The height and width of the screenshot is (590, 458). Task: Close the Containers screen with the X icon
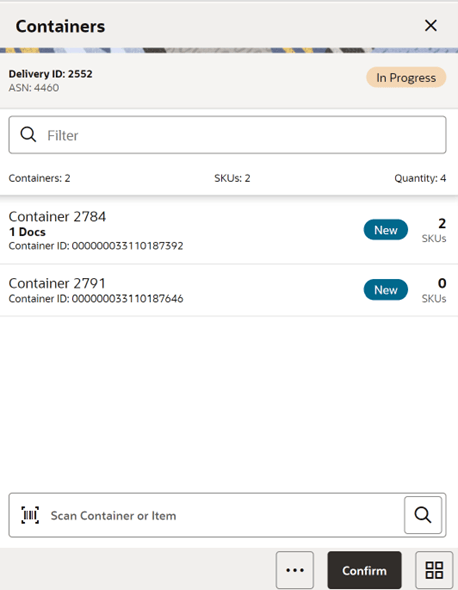tap(431, 26)
